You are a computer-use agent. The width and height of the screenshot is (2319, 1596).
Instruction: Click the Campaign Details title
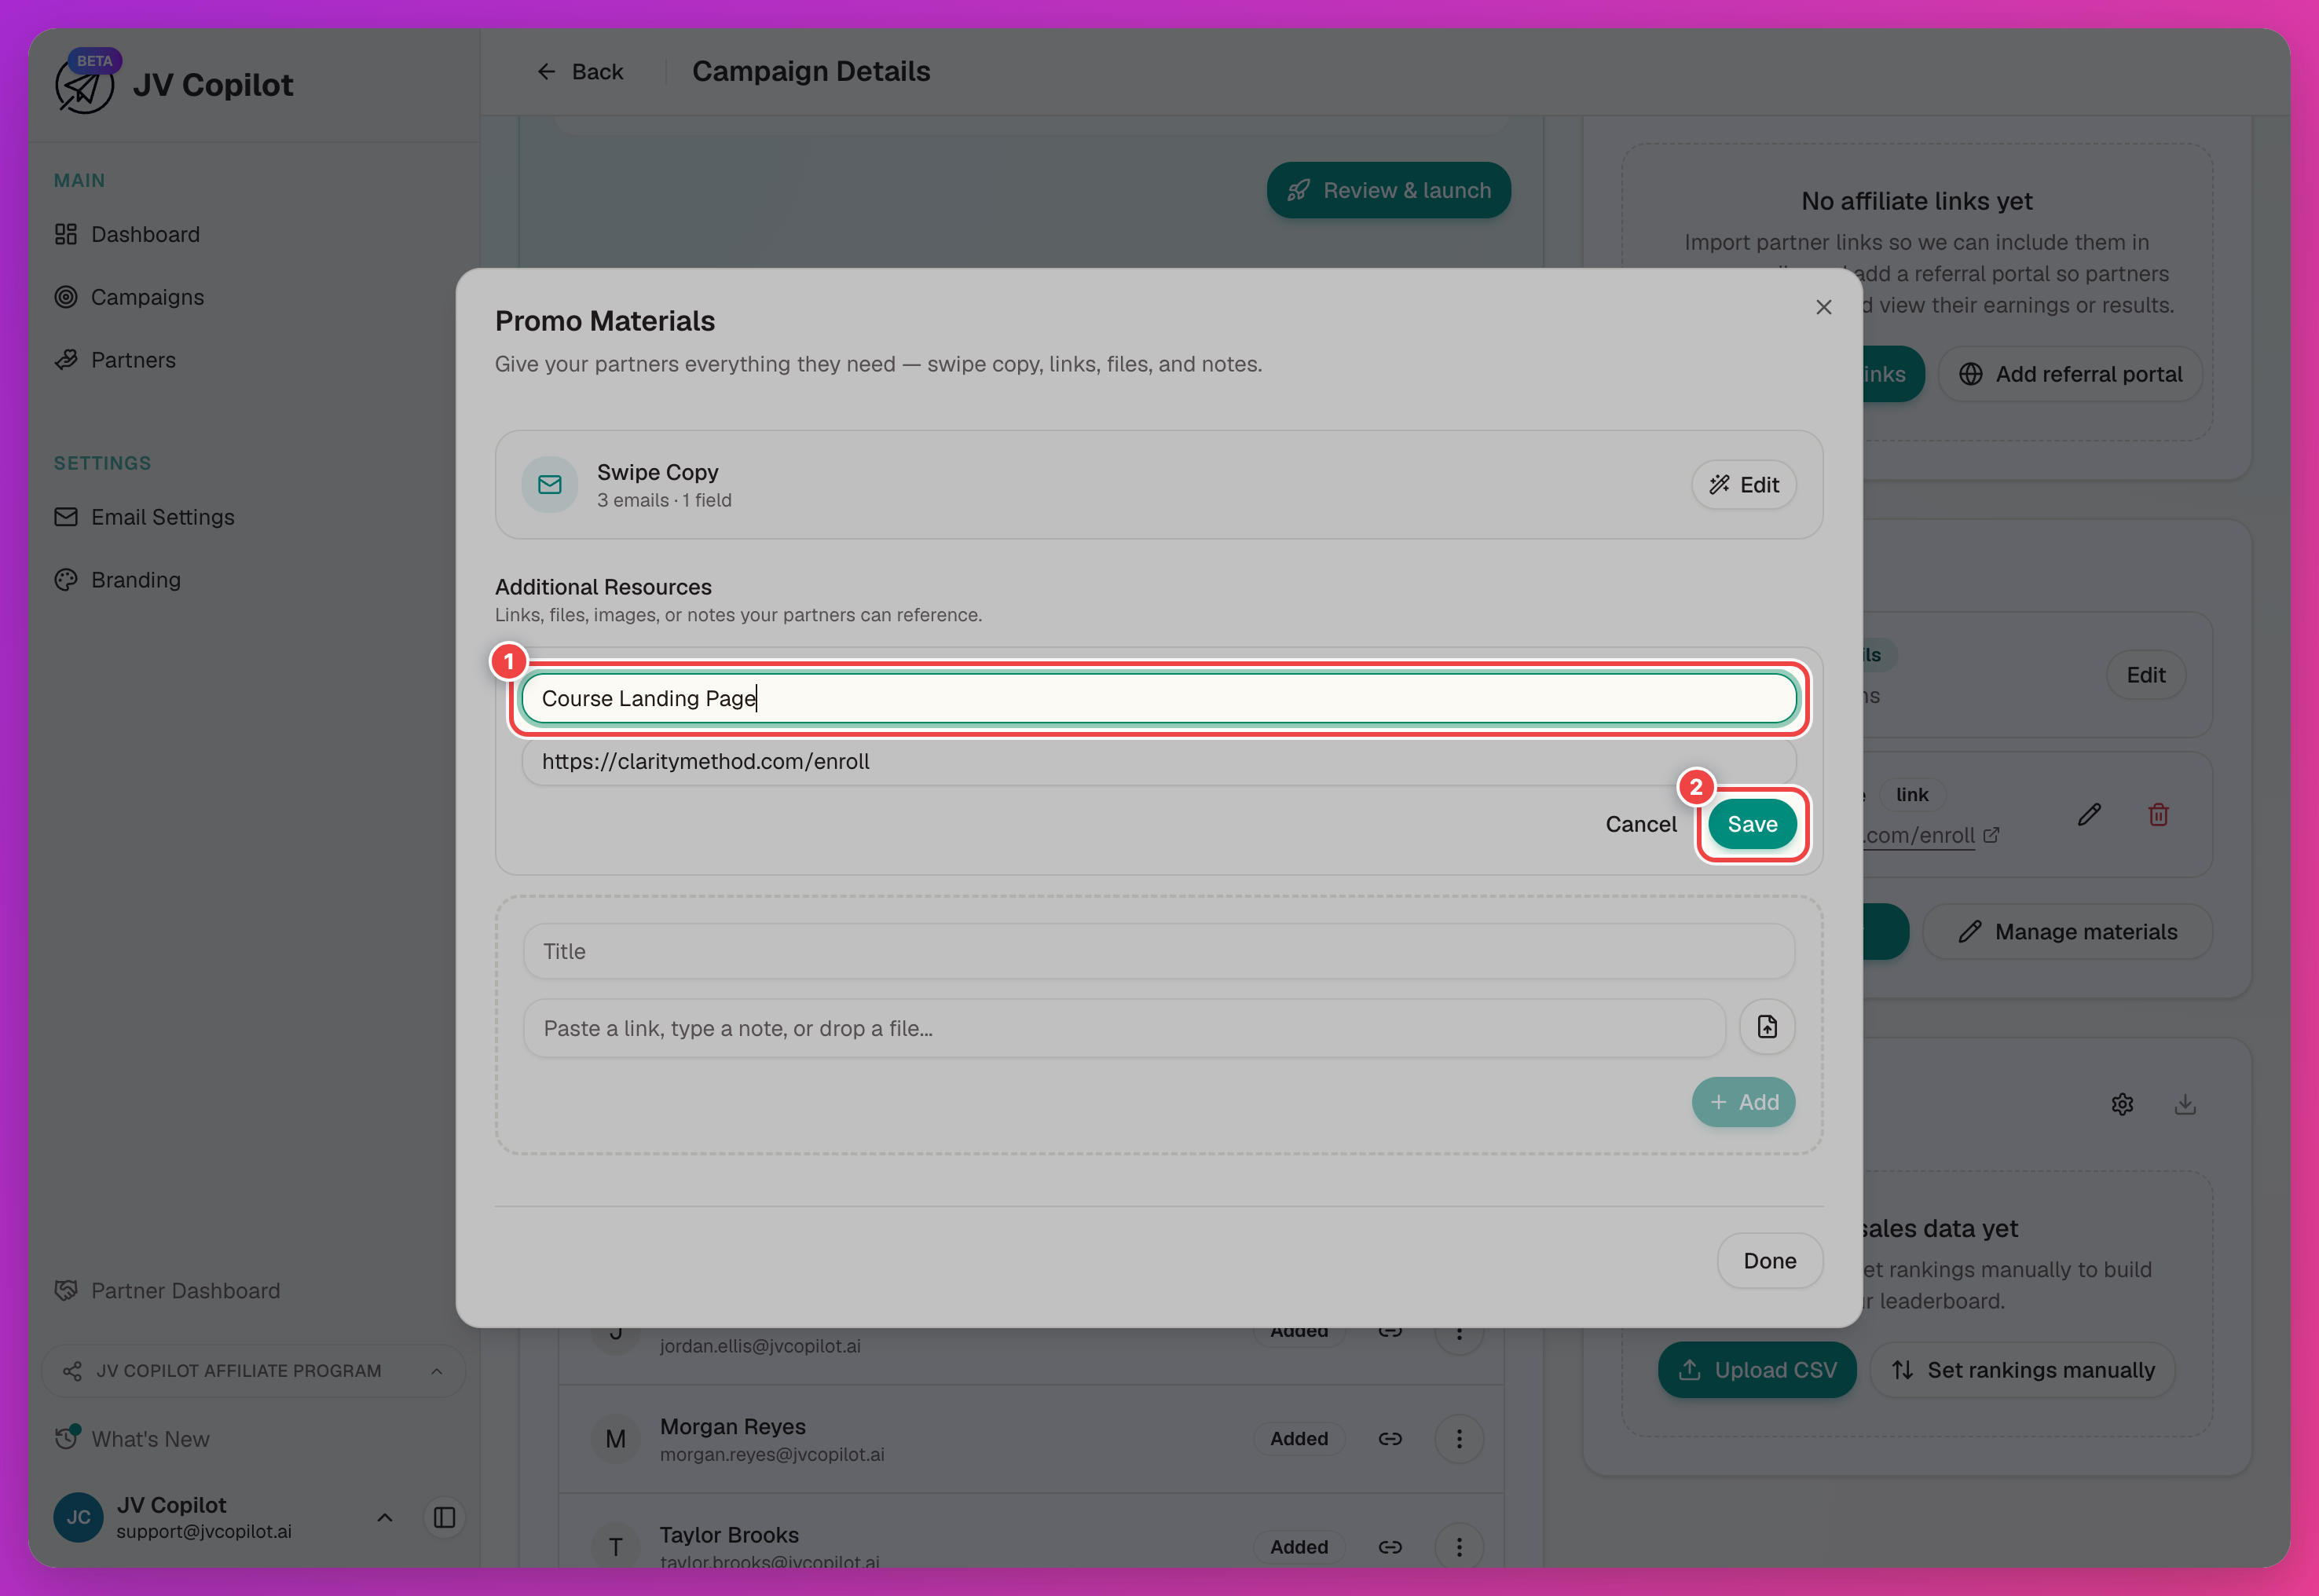tap(810, 72)
